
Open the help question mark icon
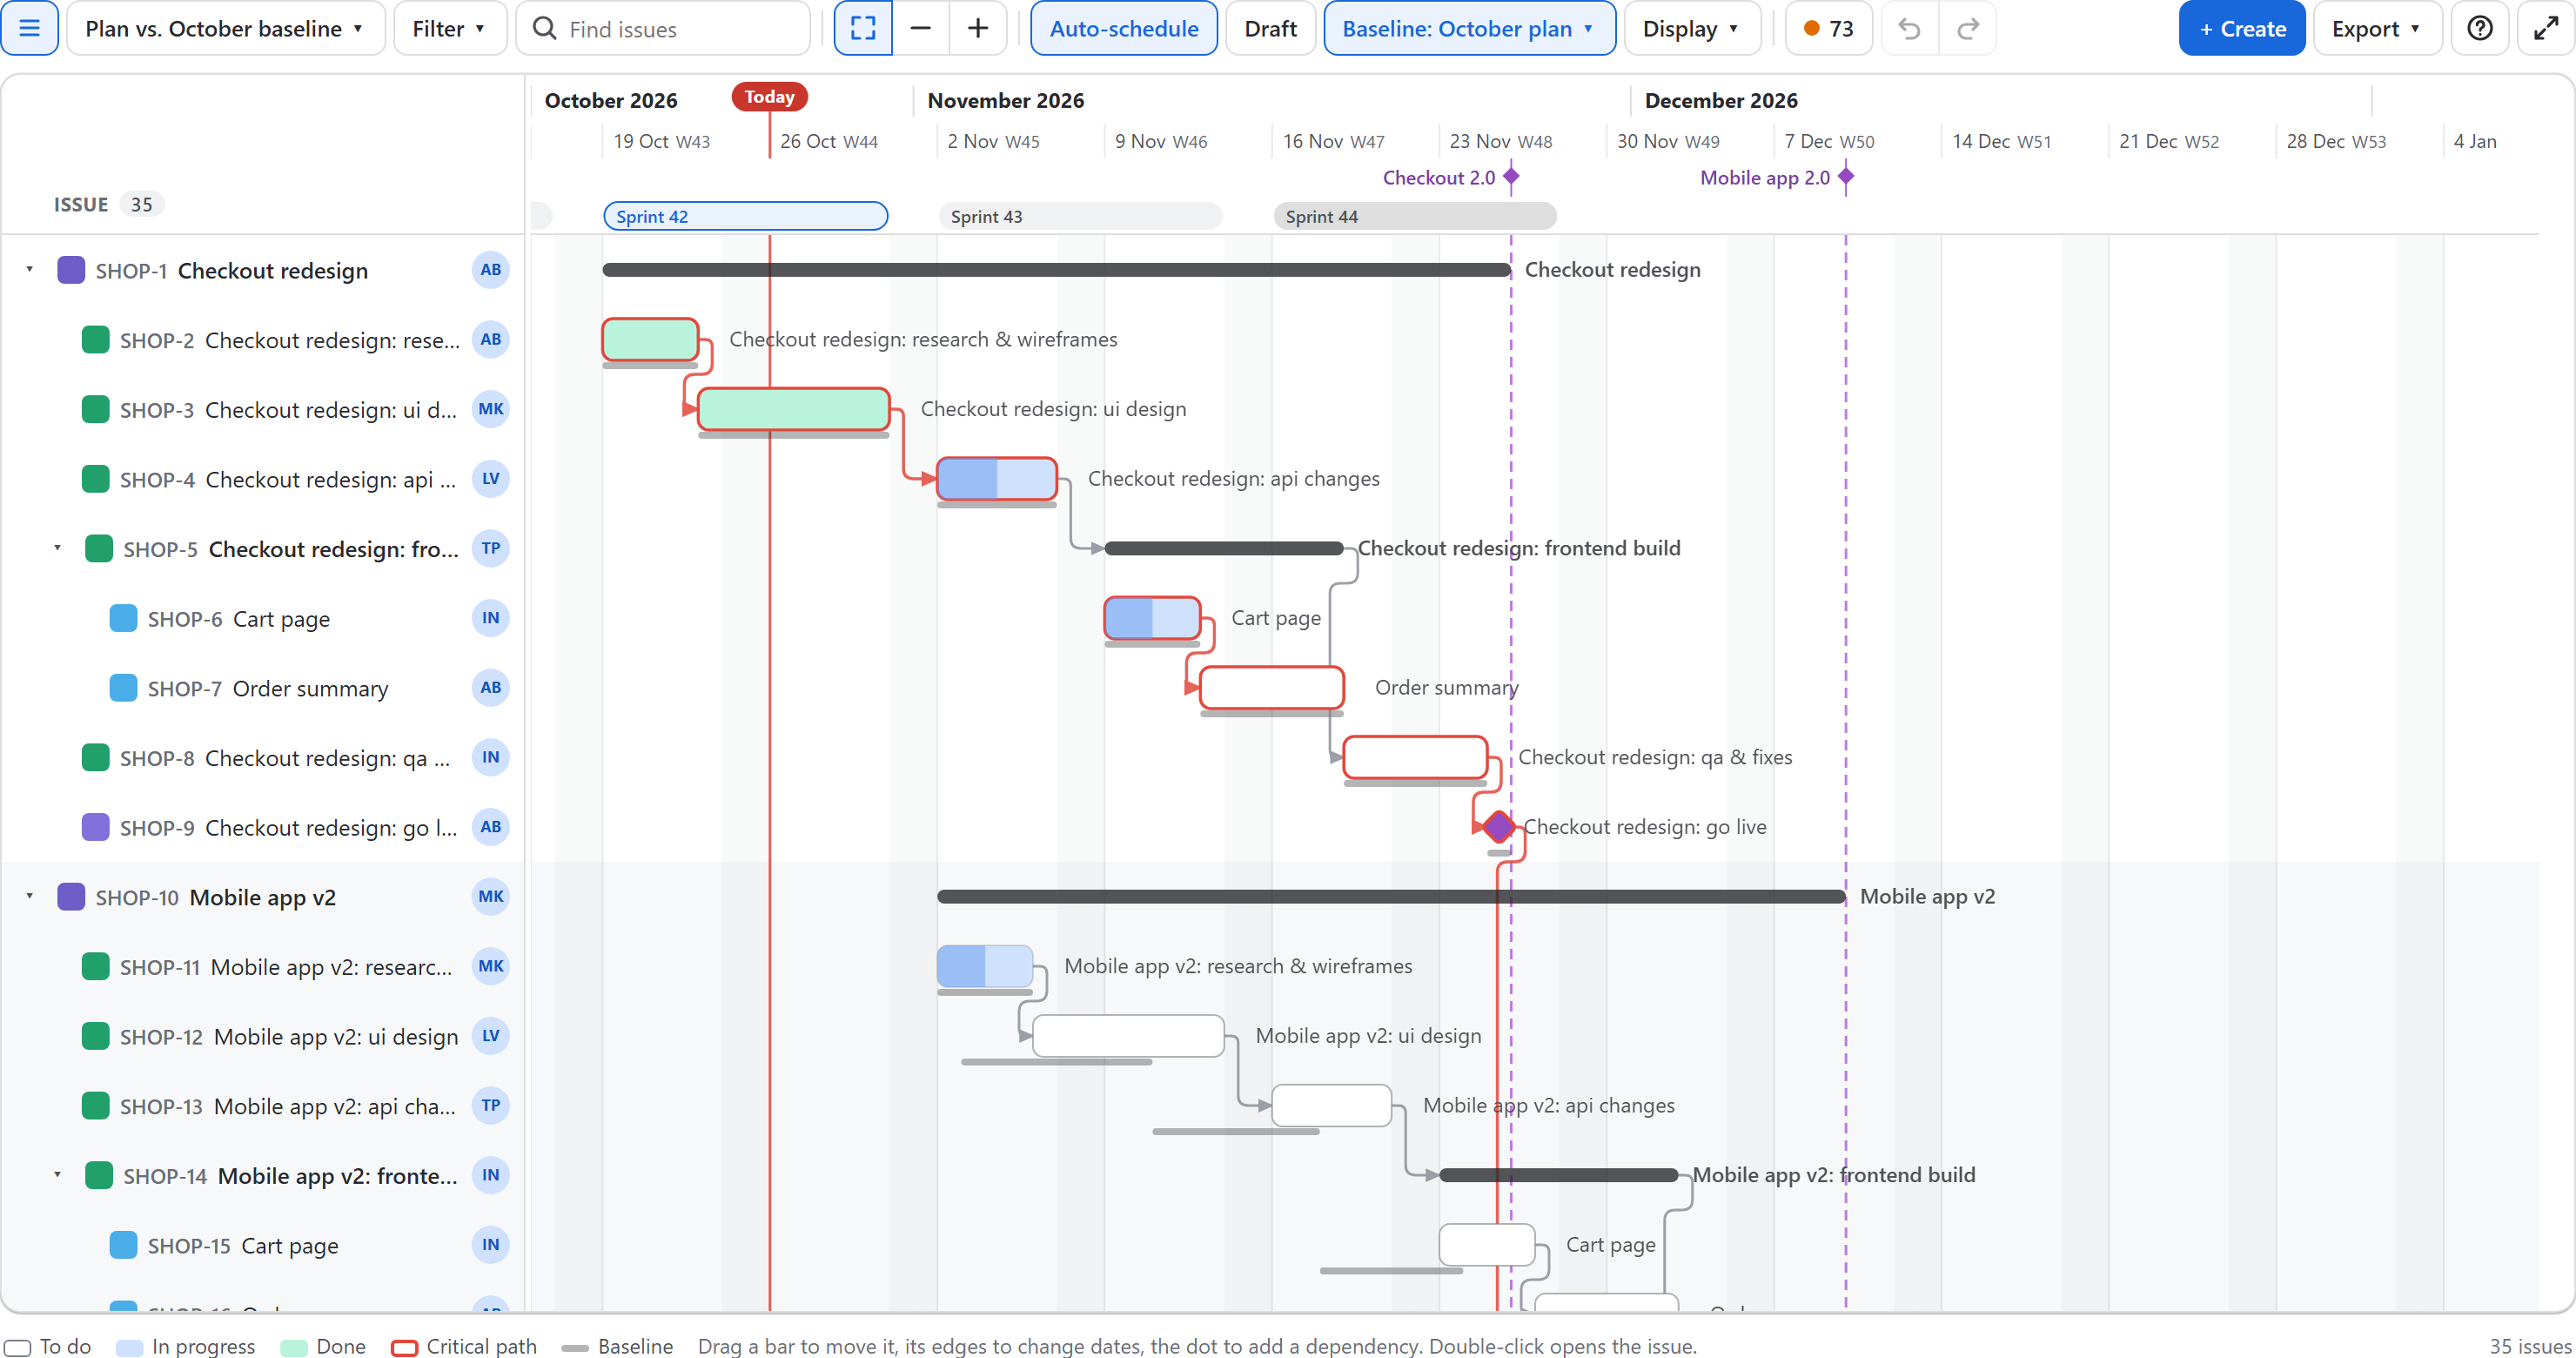click(2479, 28)
